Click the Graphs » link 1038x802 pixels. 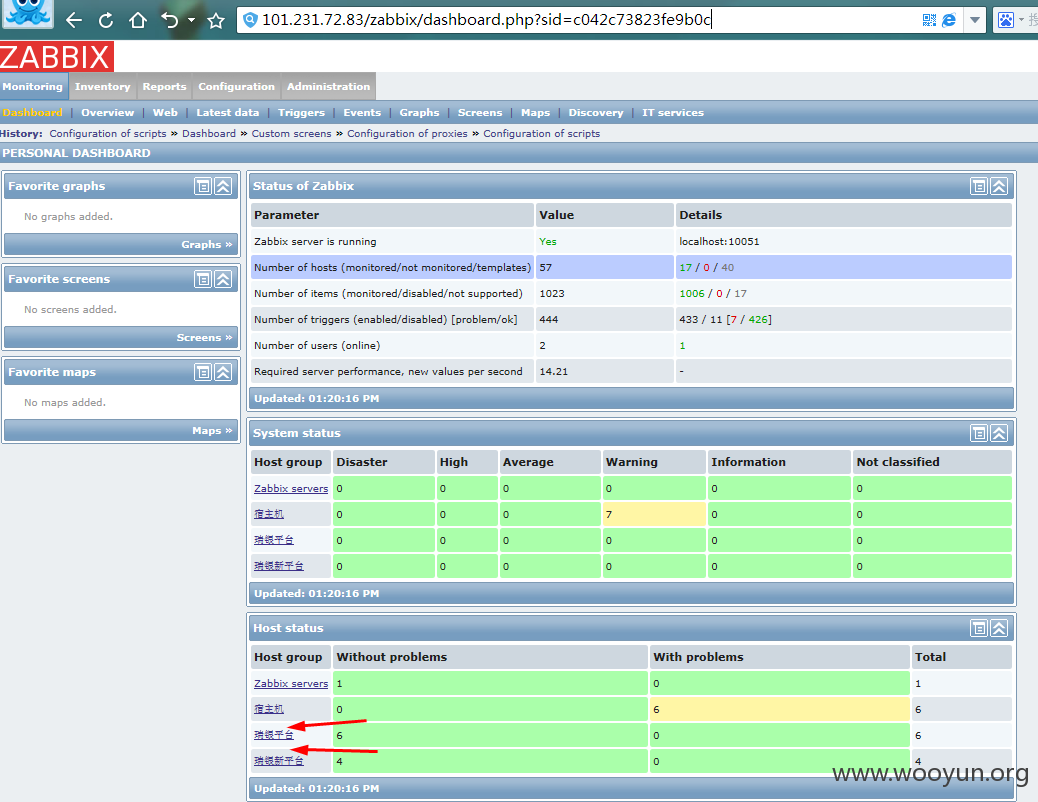tap(207, 244)
